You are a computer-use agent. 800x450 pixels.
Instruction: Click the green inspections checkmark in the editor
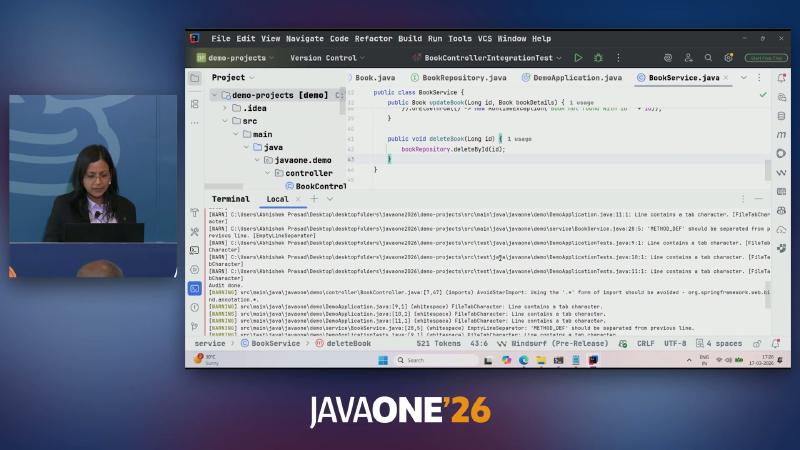point(763,95)
